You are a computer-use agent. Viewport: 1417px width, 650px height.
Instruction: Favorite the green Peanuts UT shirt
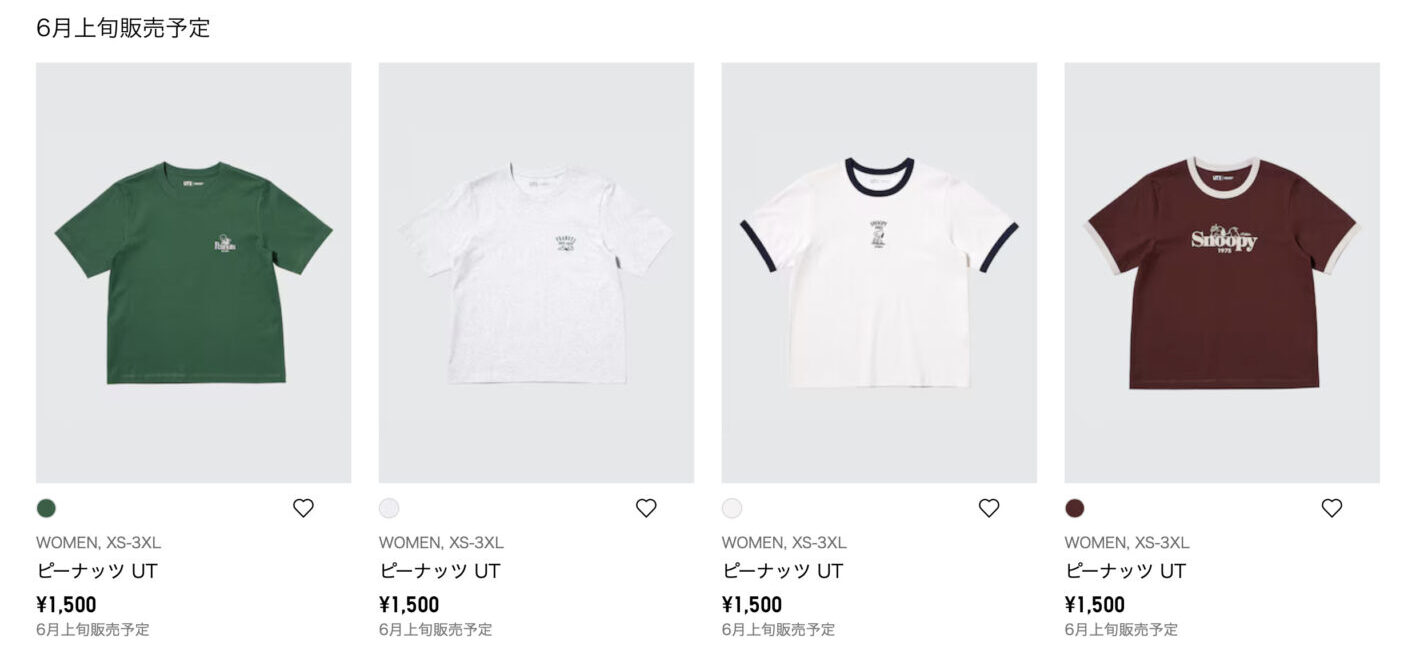pyautogui.click(x=303, y=508)
